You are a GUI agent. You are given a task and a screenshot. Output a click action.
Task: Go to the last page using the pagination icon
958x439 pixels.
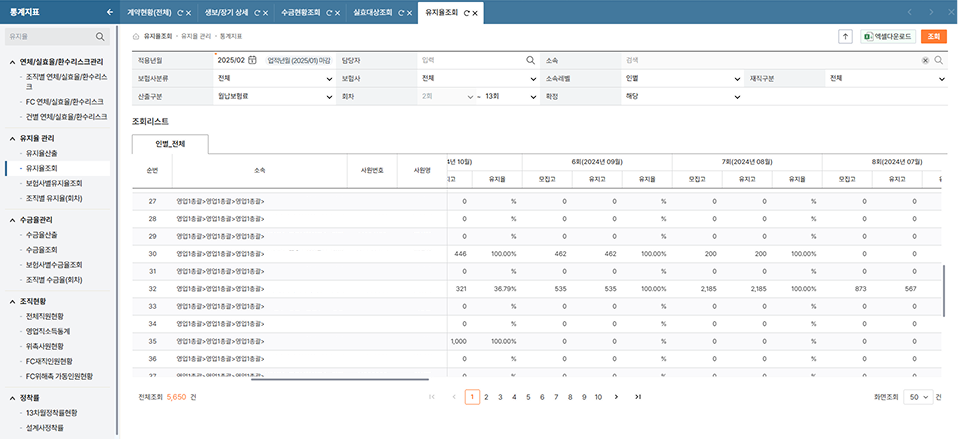pyautogui.click(x=638, y=397)
